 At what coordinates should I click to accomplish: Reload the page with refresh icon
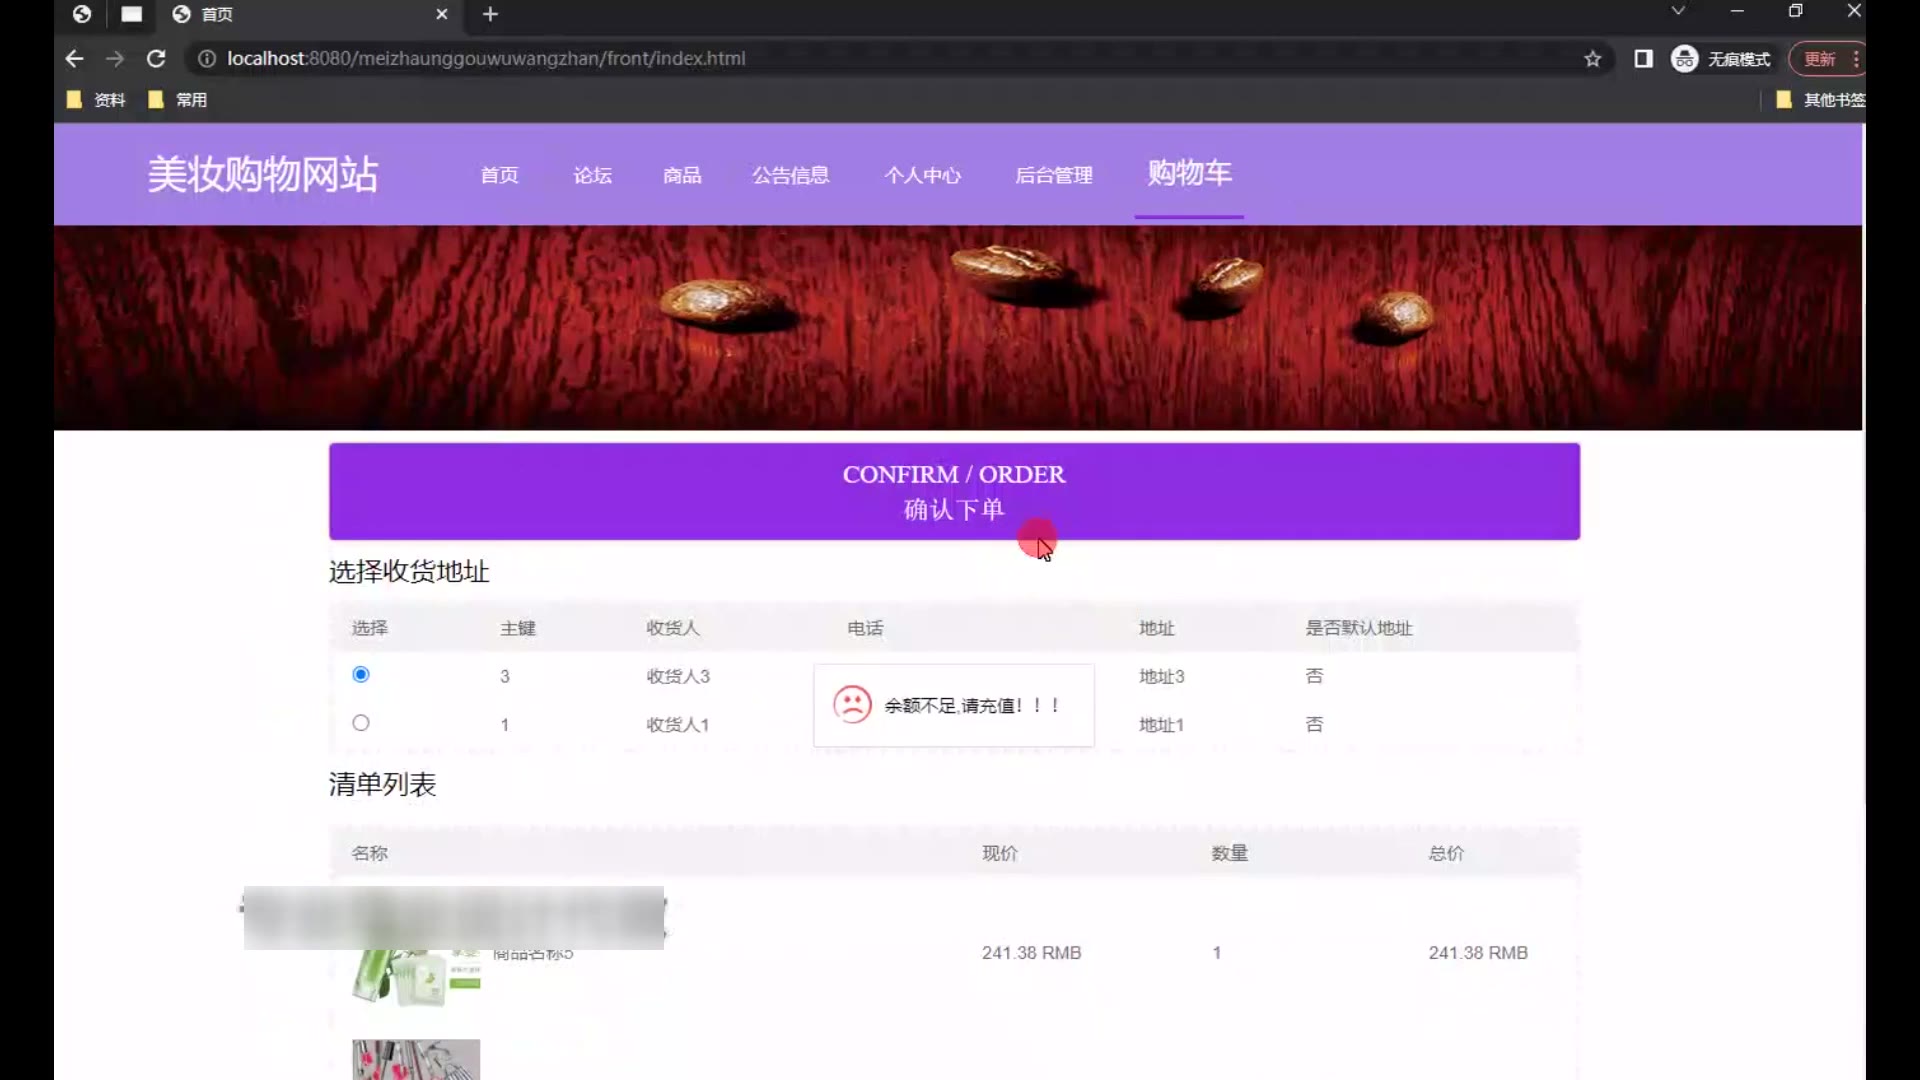pos(156,59)
